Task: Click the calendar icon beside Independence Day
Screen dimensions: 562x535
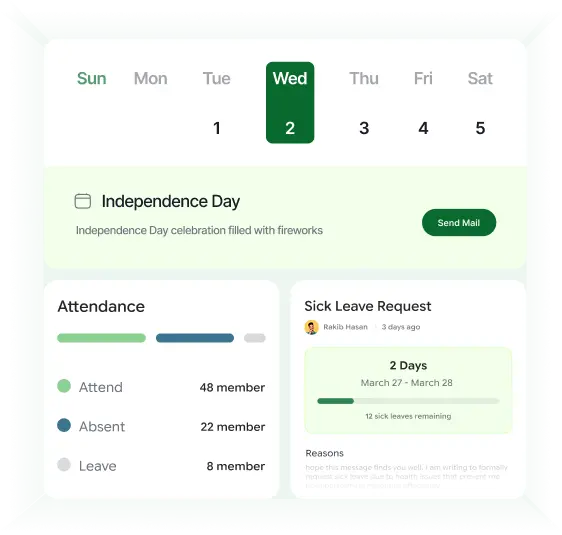Action: (82, 201)
